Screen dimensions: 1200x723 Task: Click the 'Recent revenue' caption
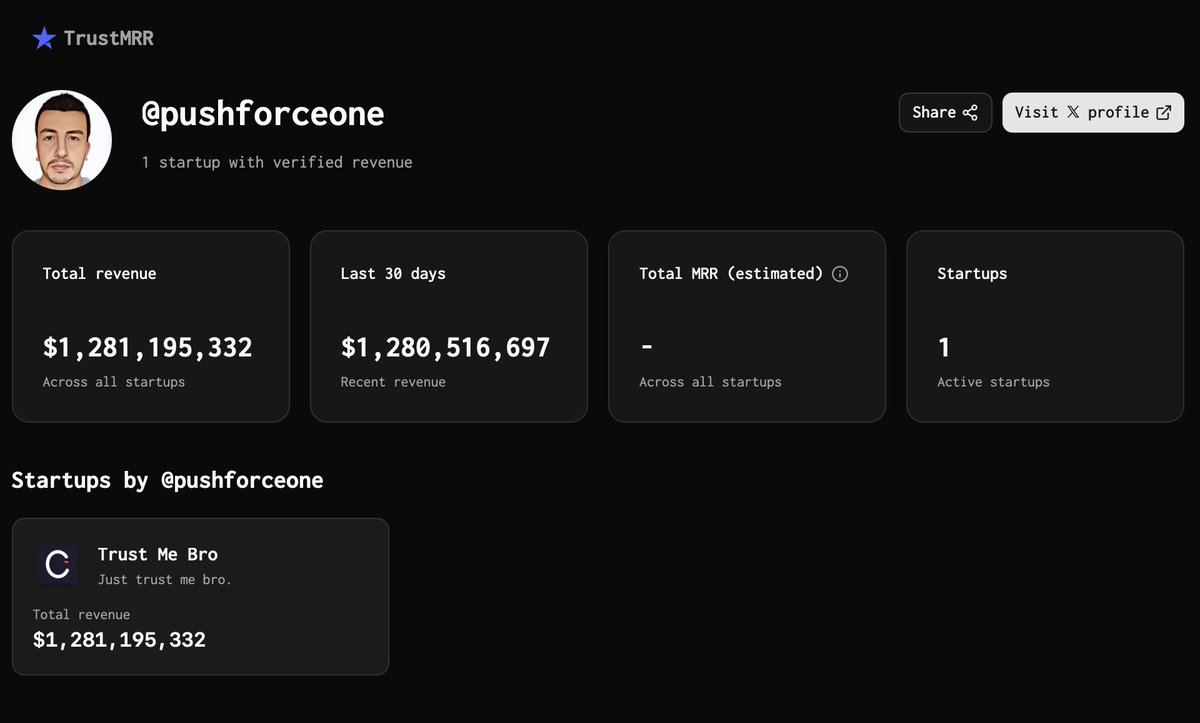393,382
